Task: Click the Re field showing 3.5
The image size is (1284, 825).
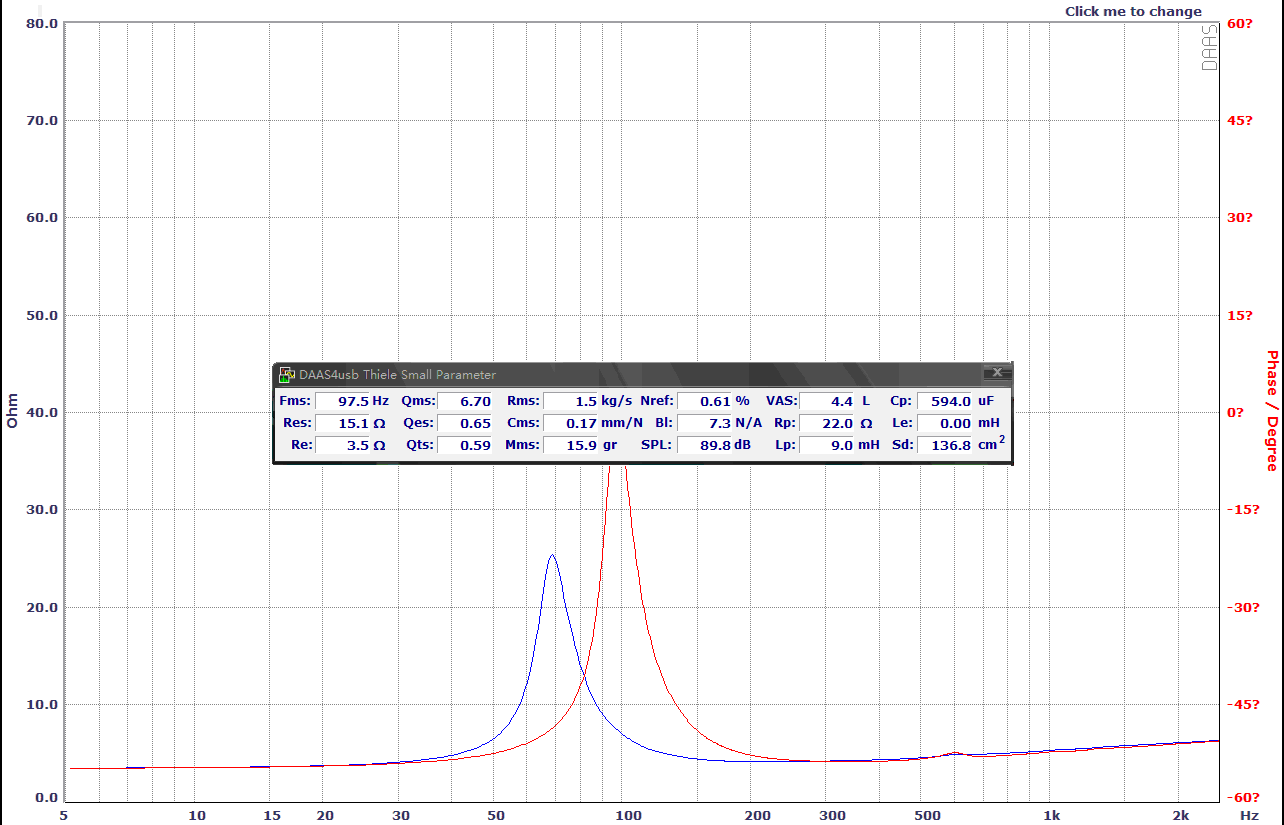Action: pyautogui.click(x=342, y=445)
